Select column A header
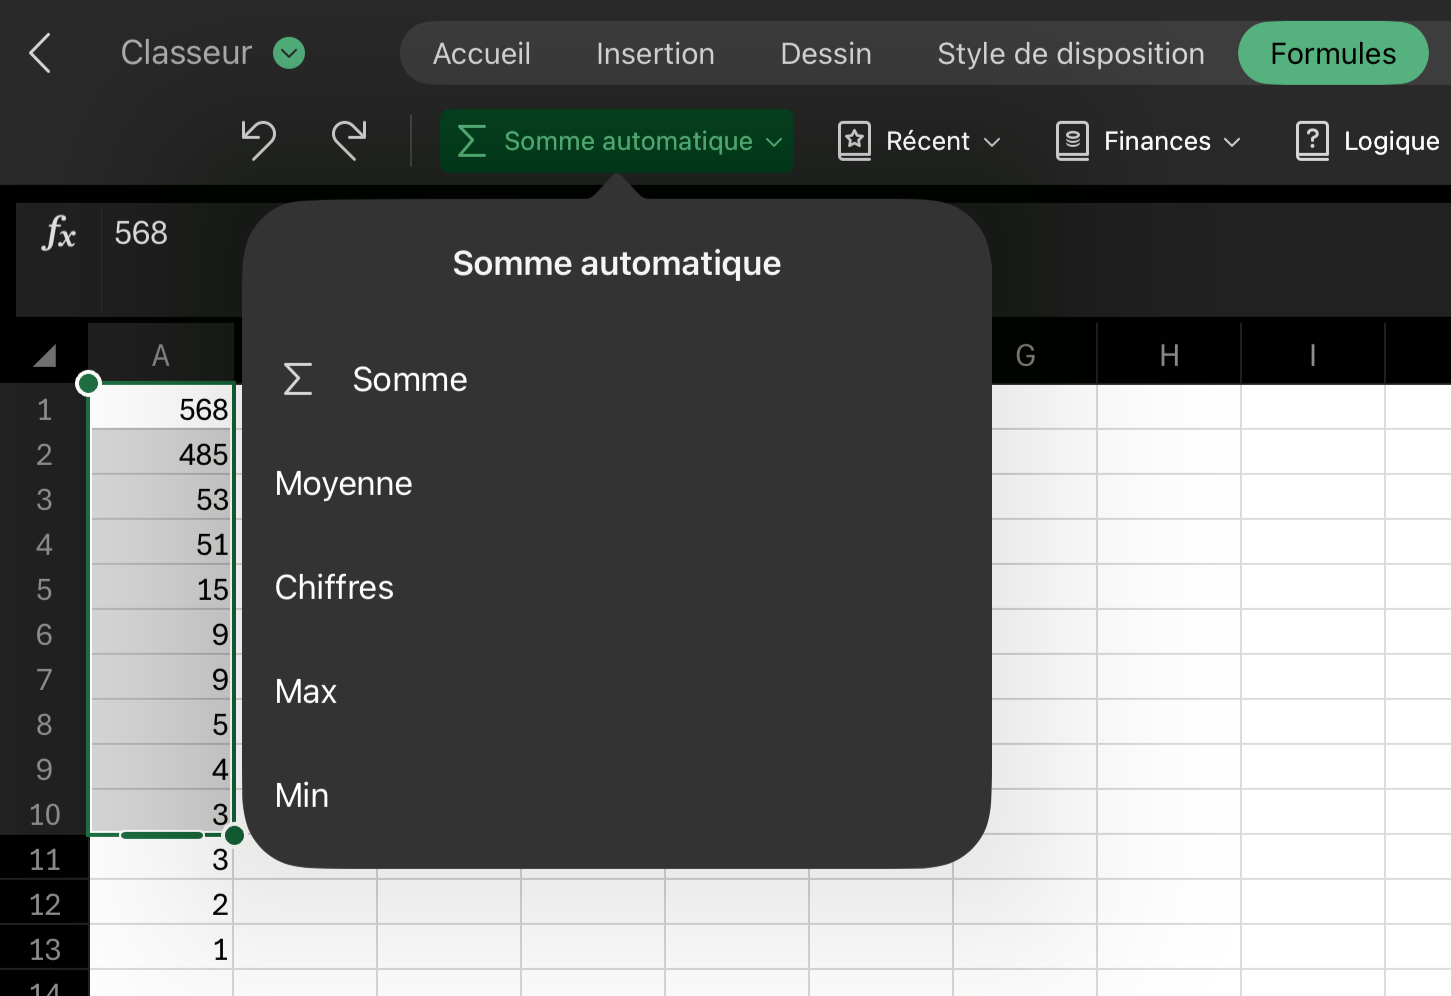The height and width of the screenshot is (996, 1451). pos(161,355)
